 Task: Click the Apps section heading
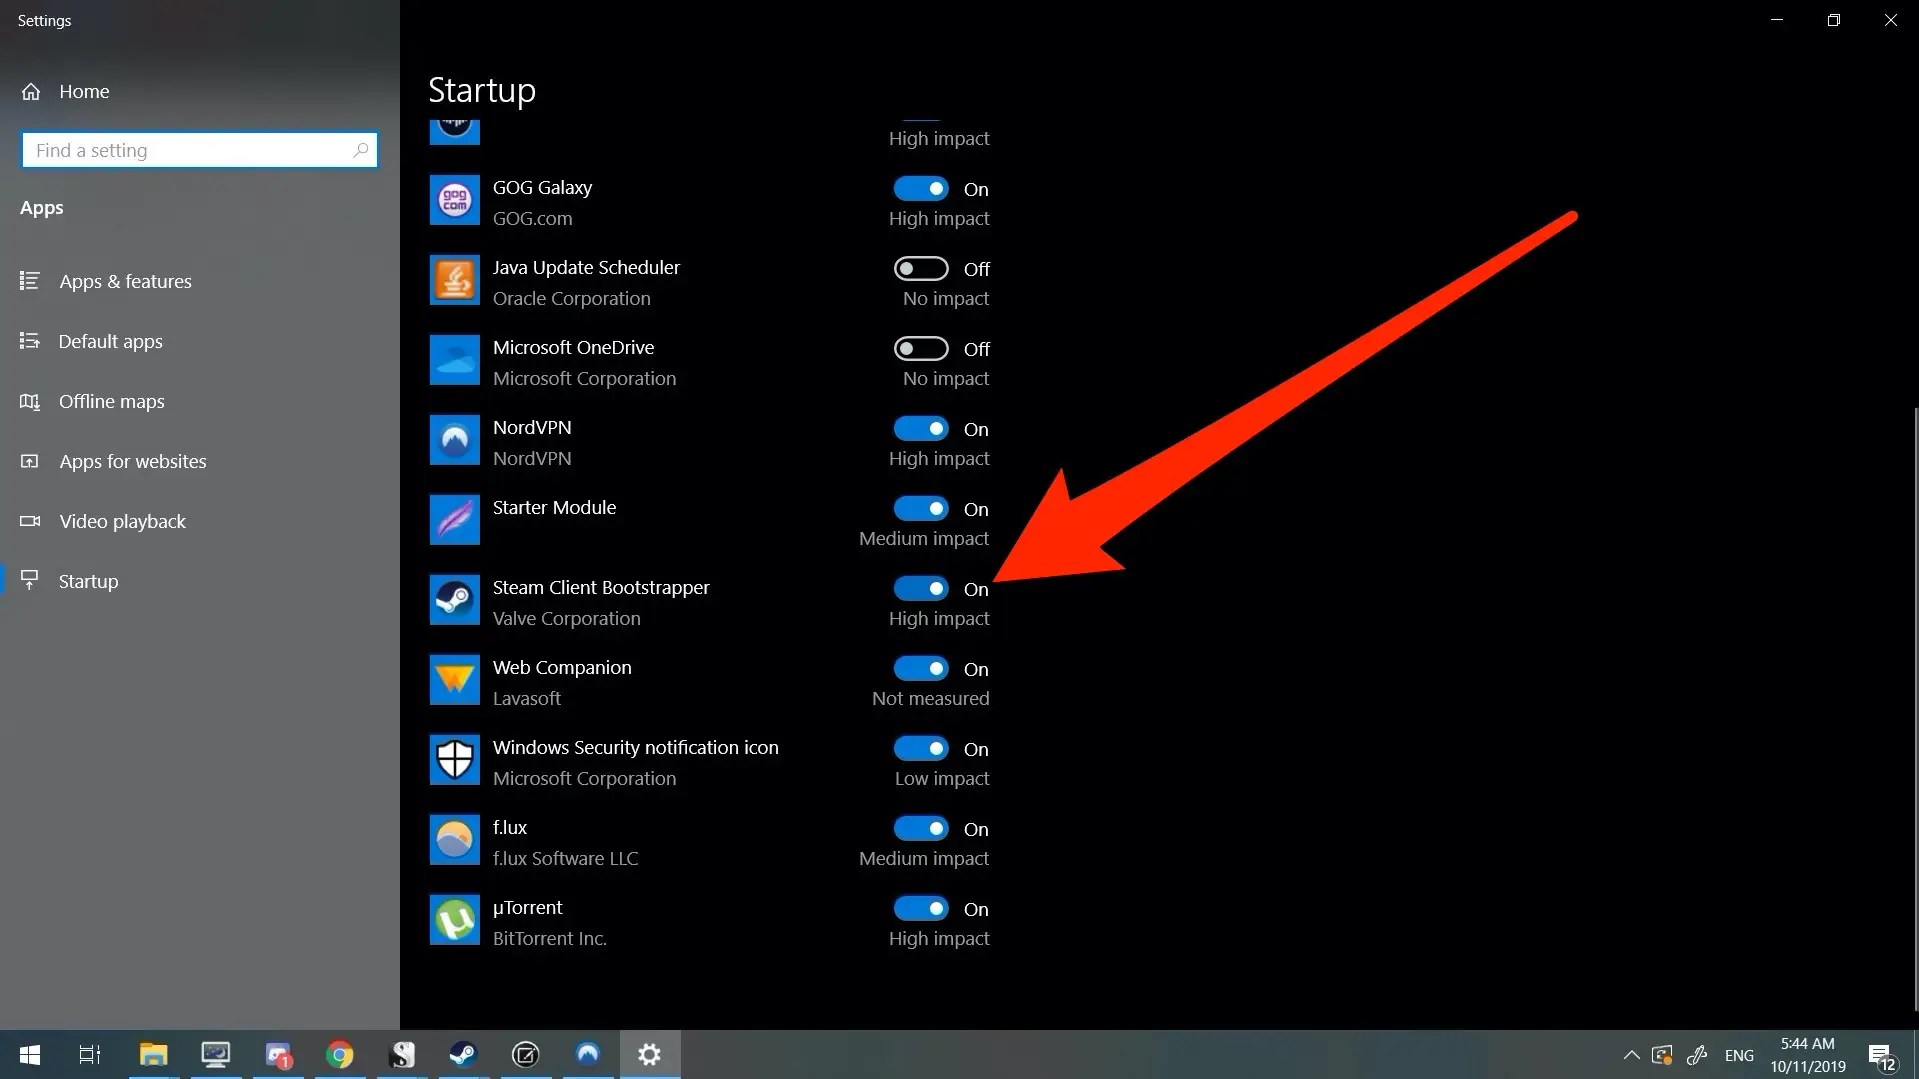click(41, 208)
